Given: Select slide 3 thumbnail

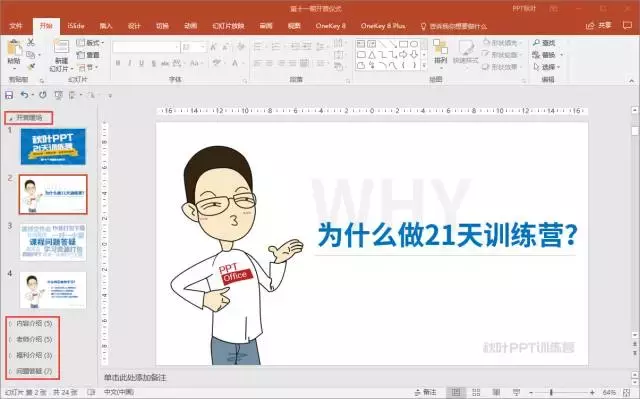Looking at the screenshot, I should click(53, 242).
